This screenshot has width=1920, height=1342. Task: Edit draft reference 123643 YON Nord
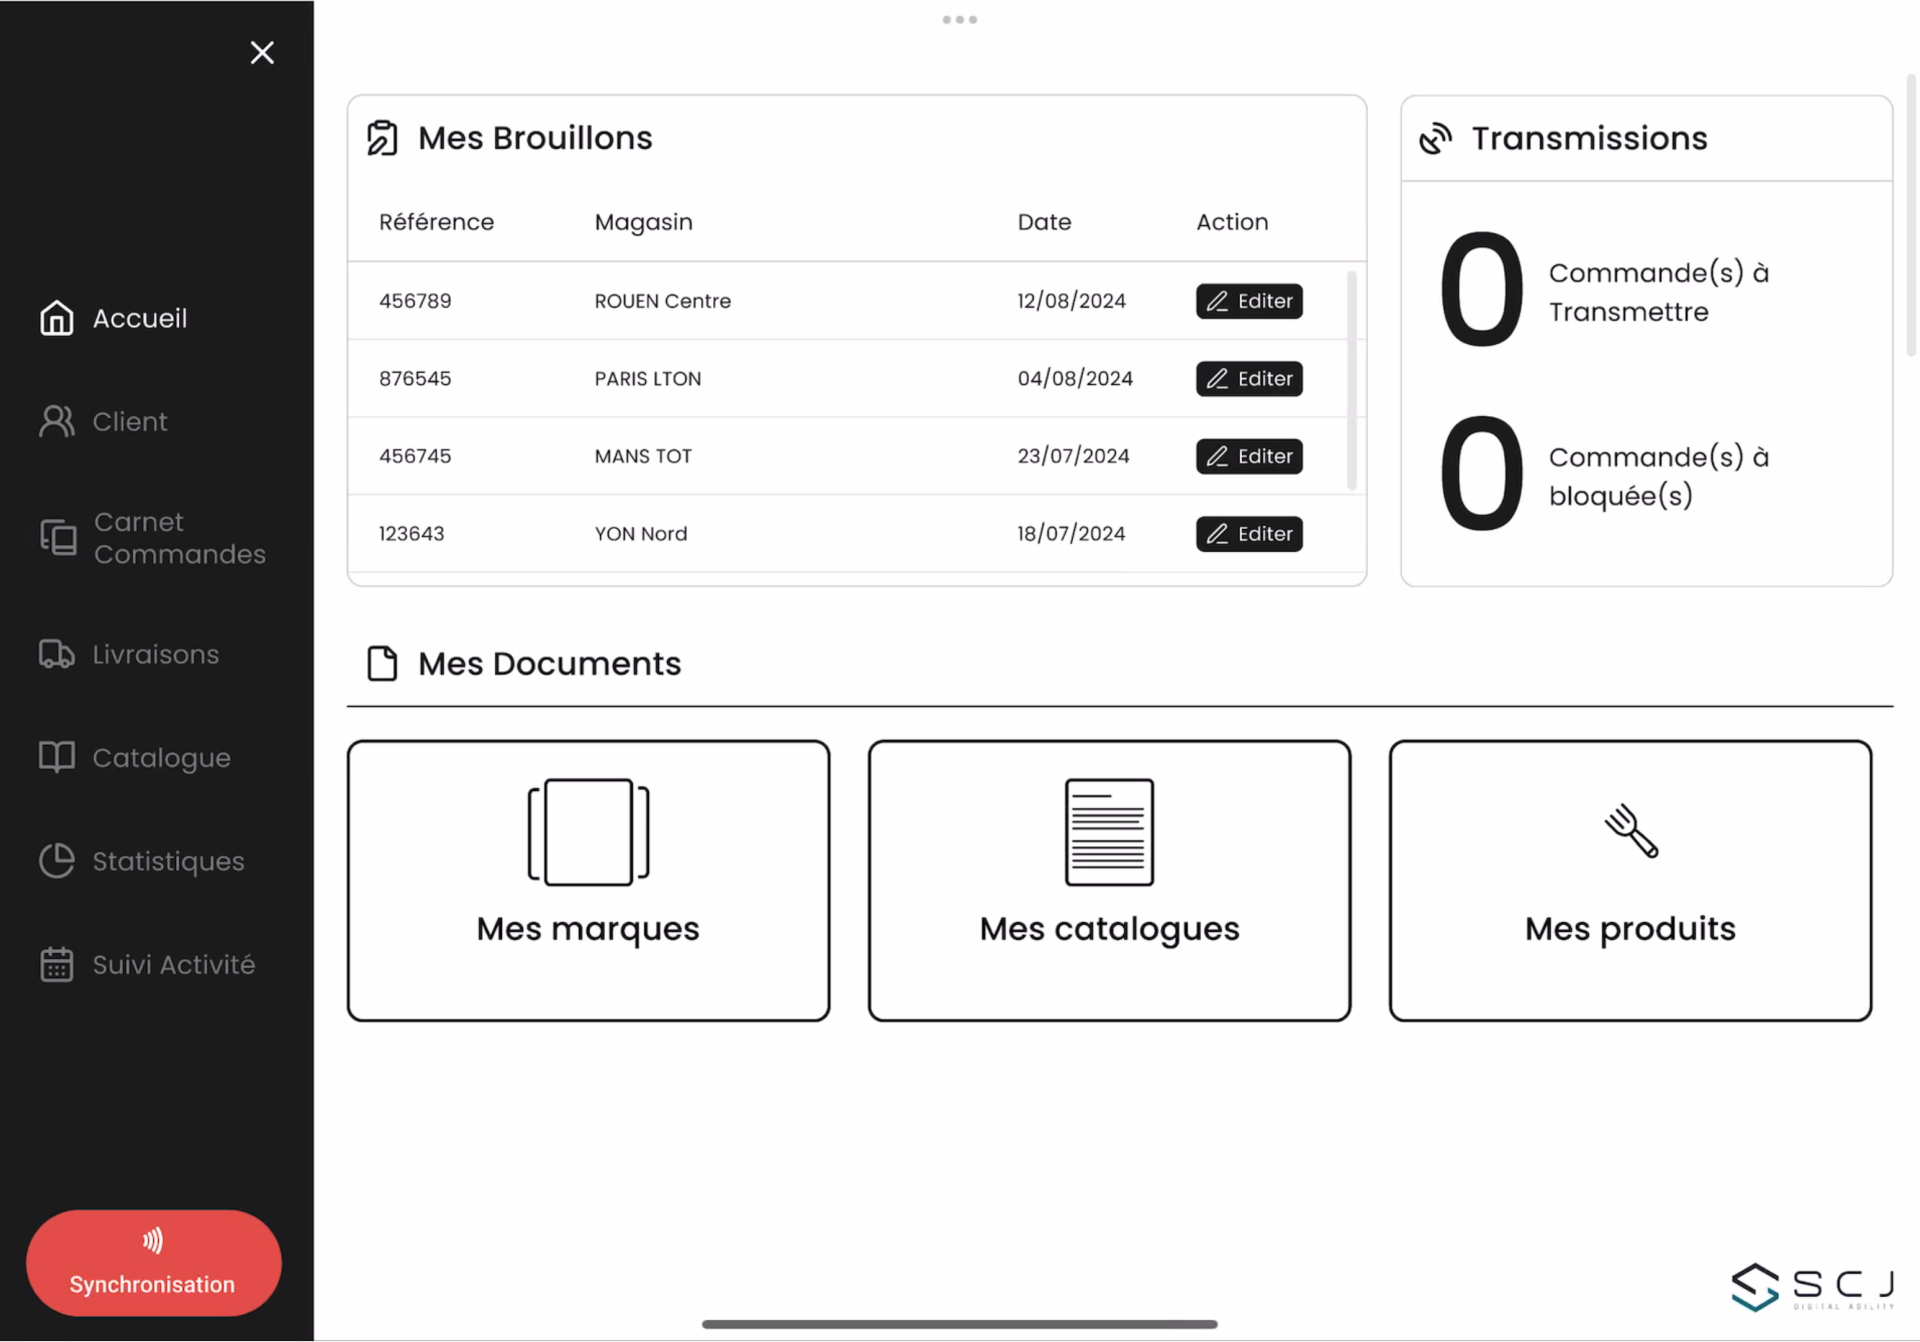(1247, 532)
